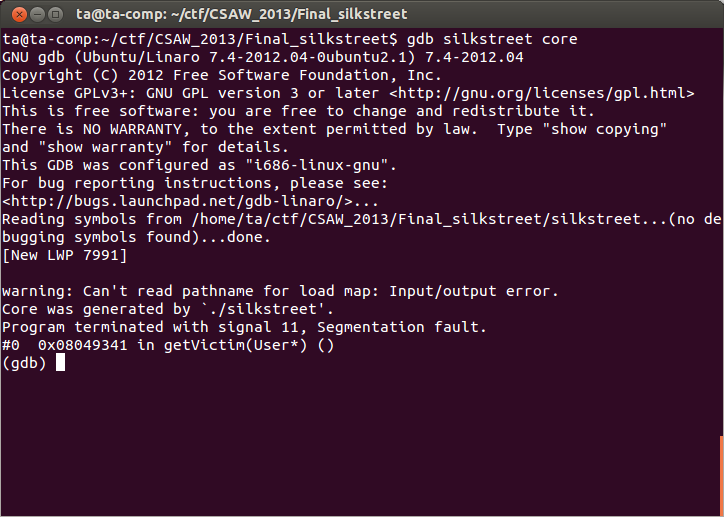724x517 pixels.
Task: Maximize the terminal window
Action: point(55,14)
